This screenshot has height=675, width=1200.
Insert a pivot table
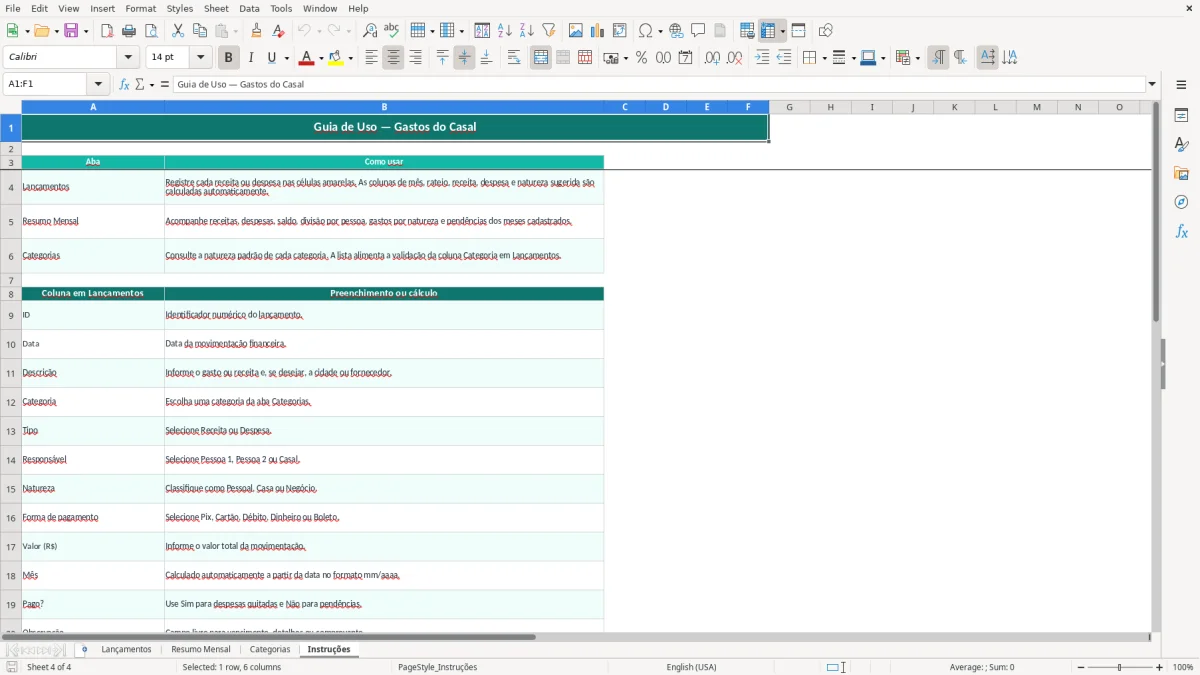tap(620, 31)
